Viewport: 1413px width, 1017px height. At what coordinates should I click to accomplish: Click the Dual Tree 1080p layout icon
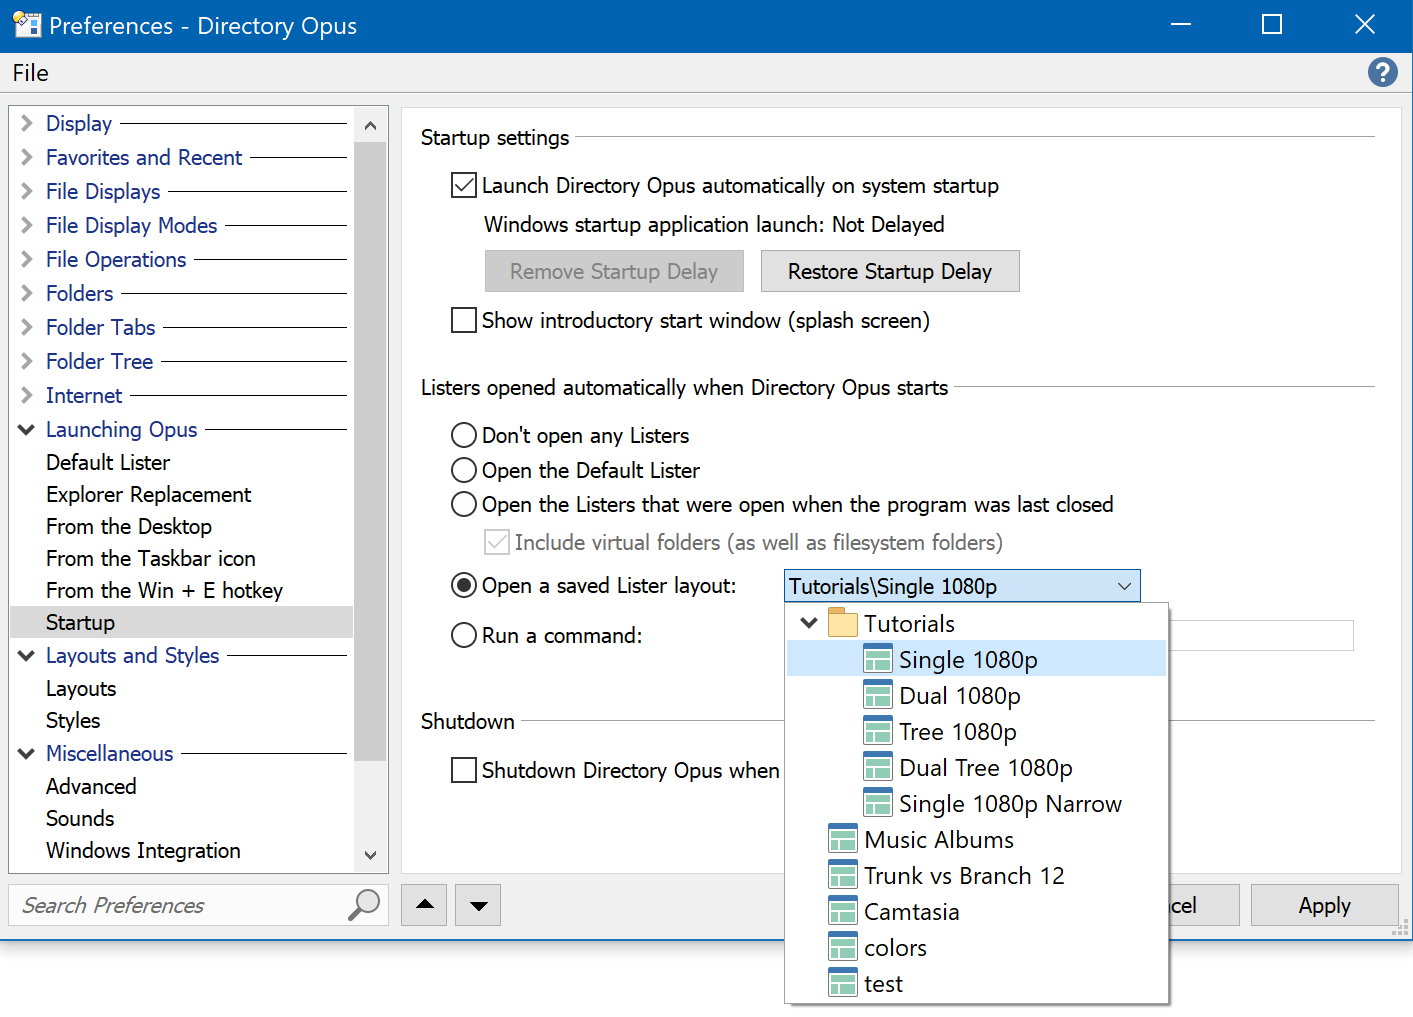point(878,767)
